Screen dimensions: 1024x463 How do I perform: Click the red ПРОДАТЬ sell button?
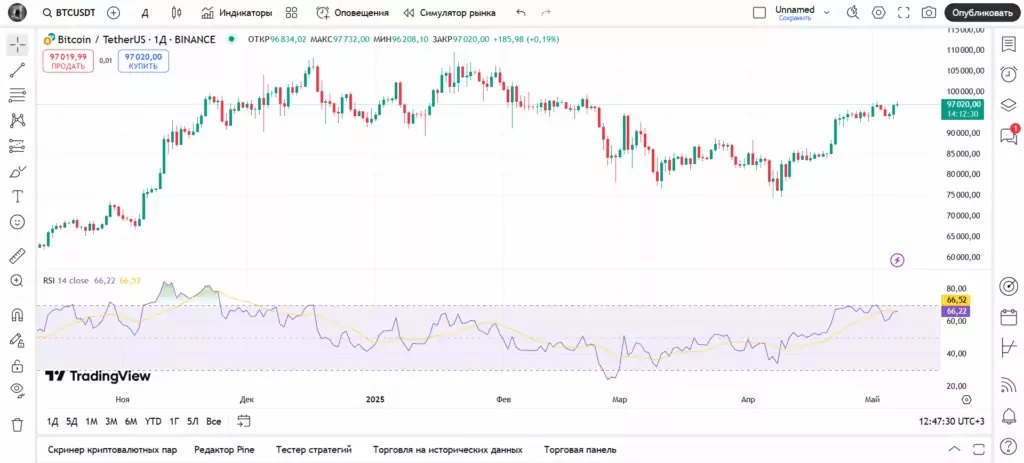pyautogui.click(x=69, y=61)
